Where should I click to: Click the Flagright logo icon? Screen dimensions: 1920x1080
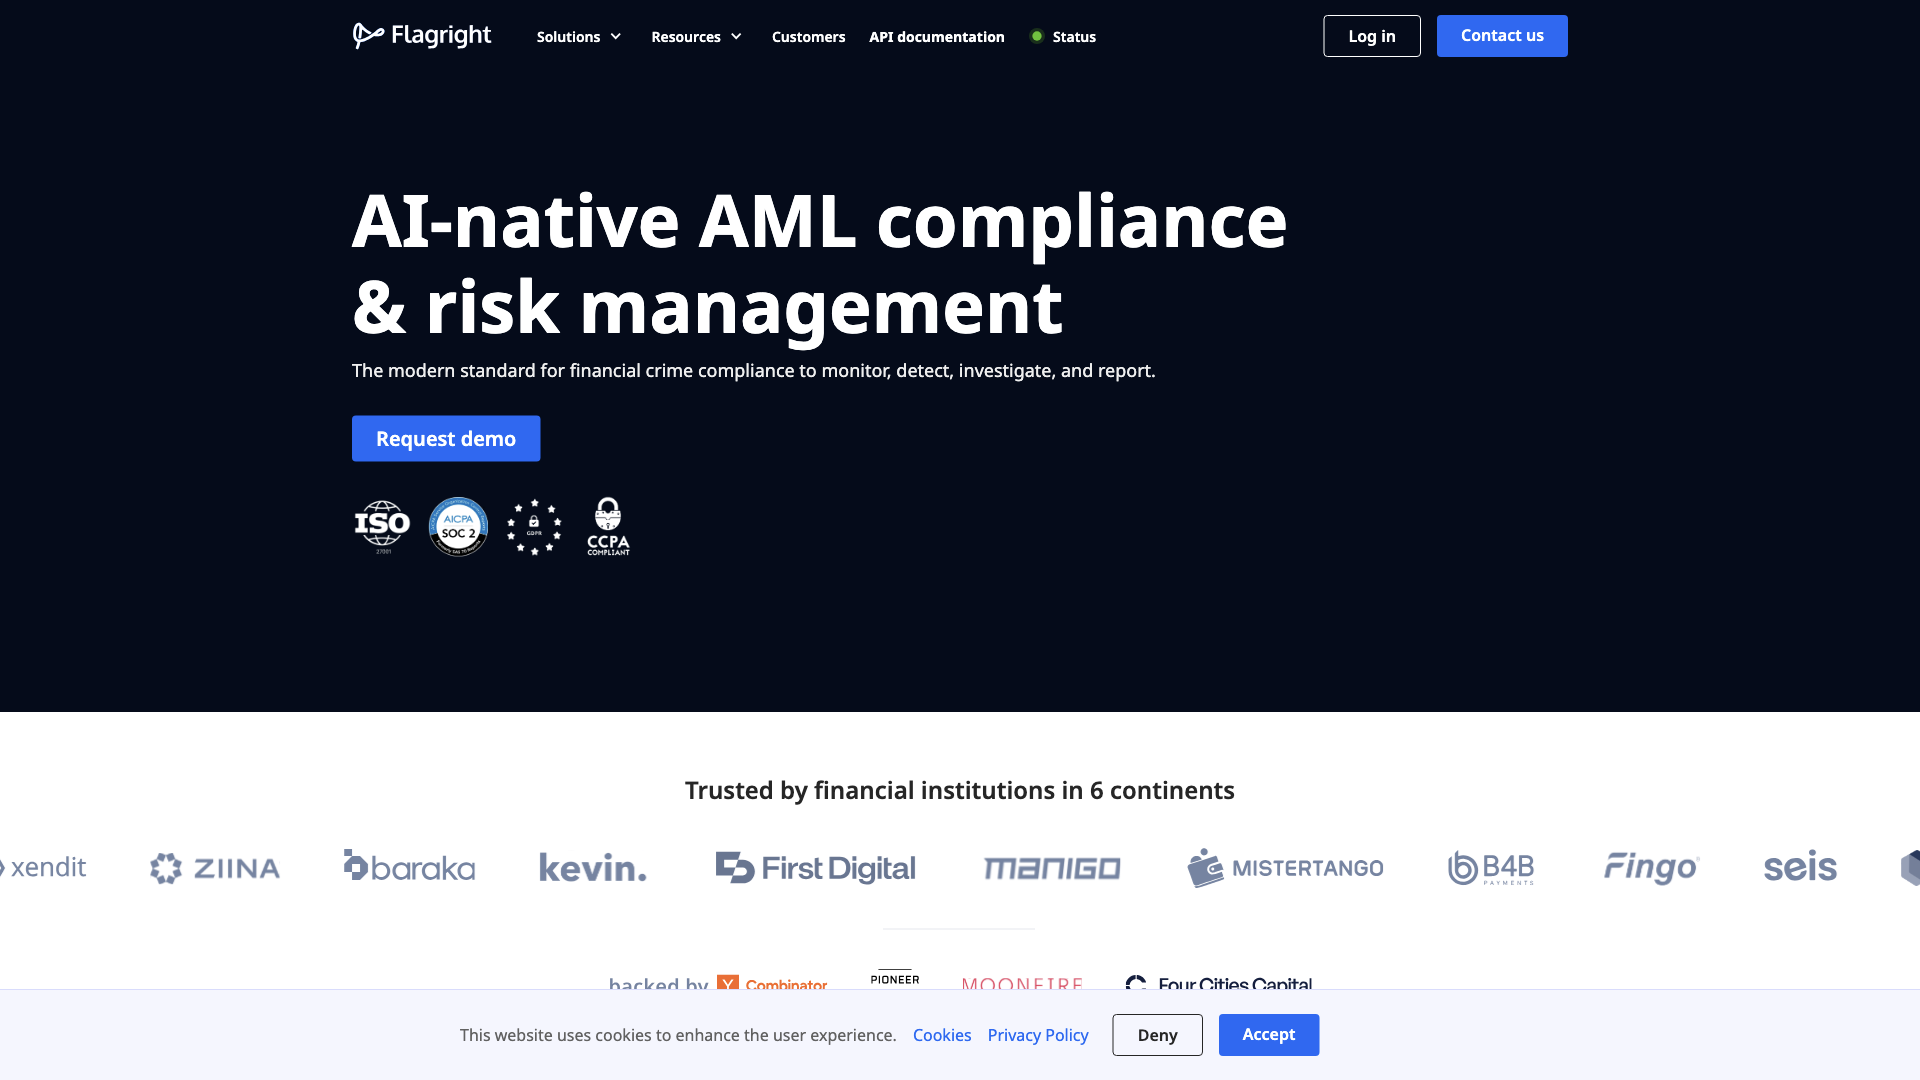click(367, 36)
